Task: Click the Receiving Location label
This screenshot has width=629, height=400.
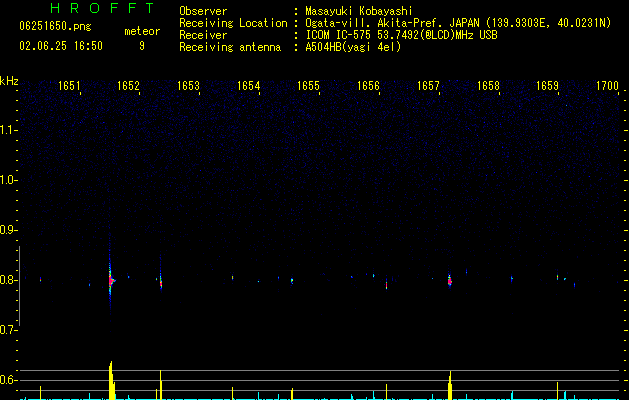Action: pos(233,23)
